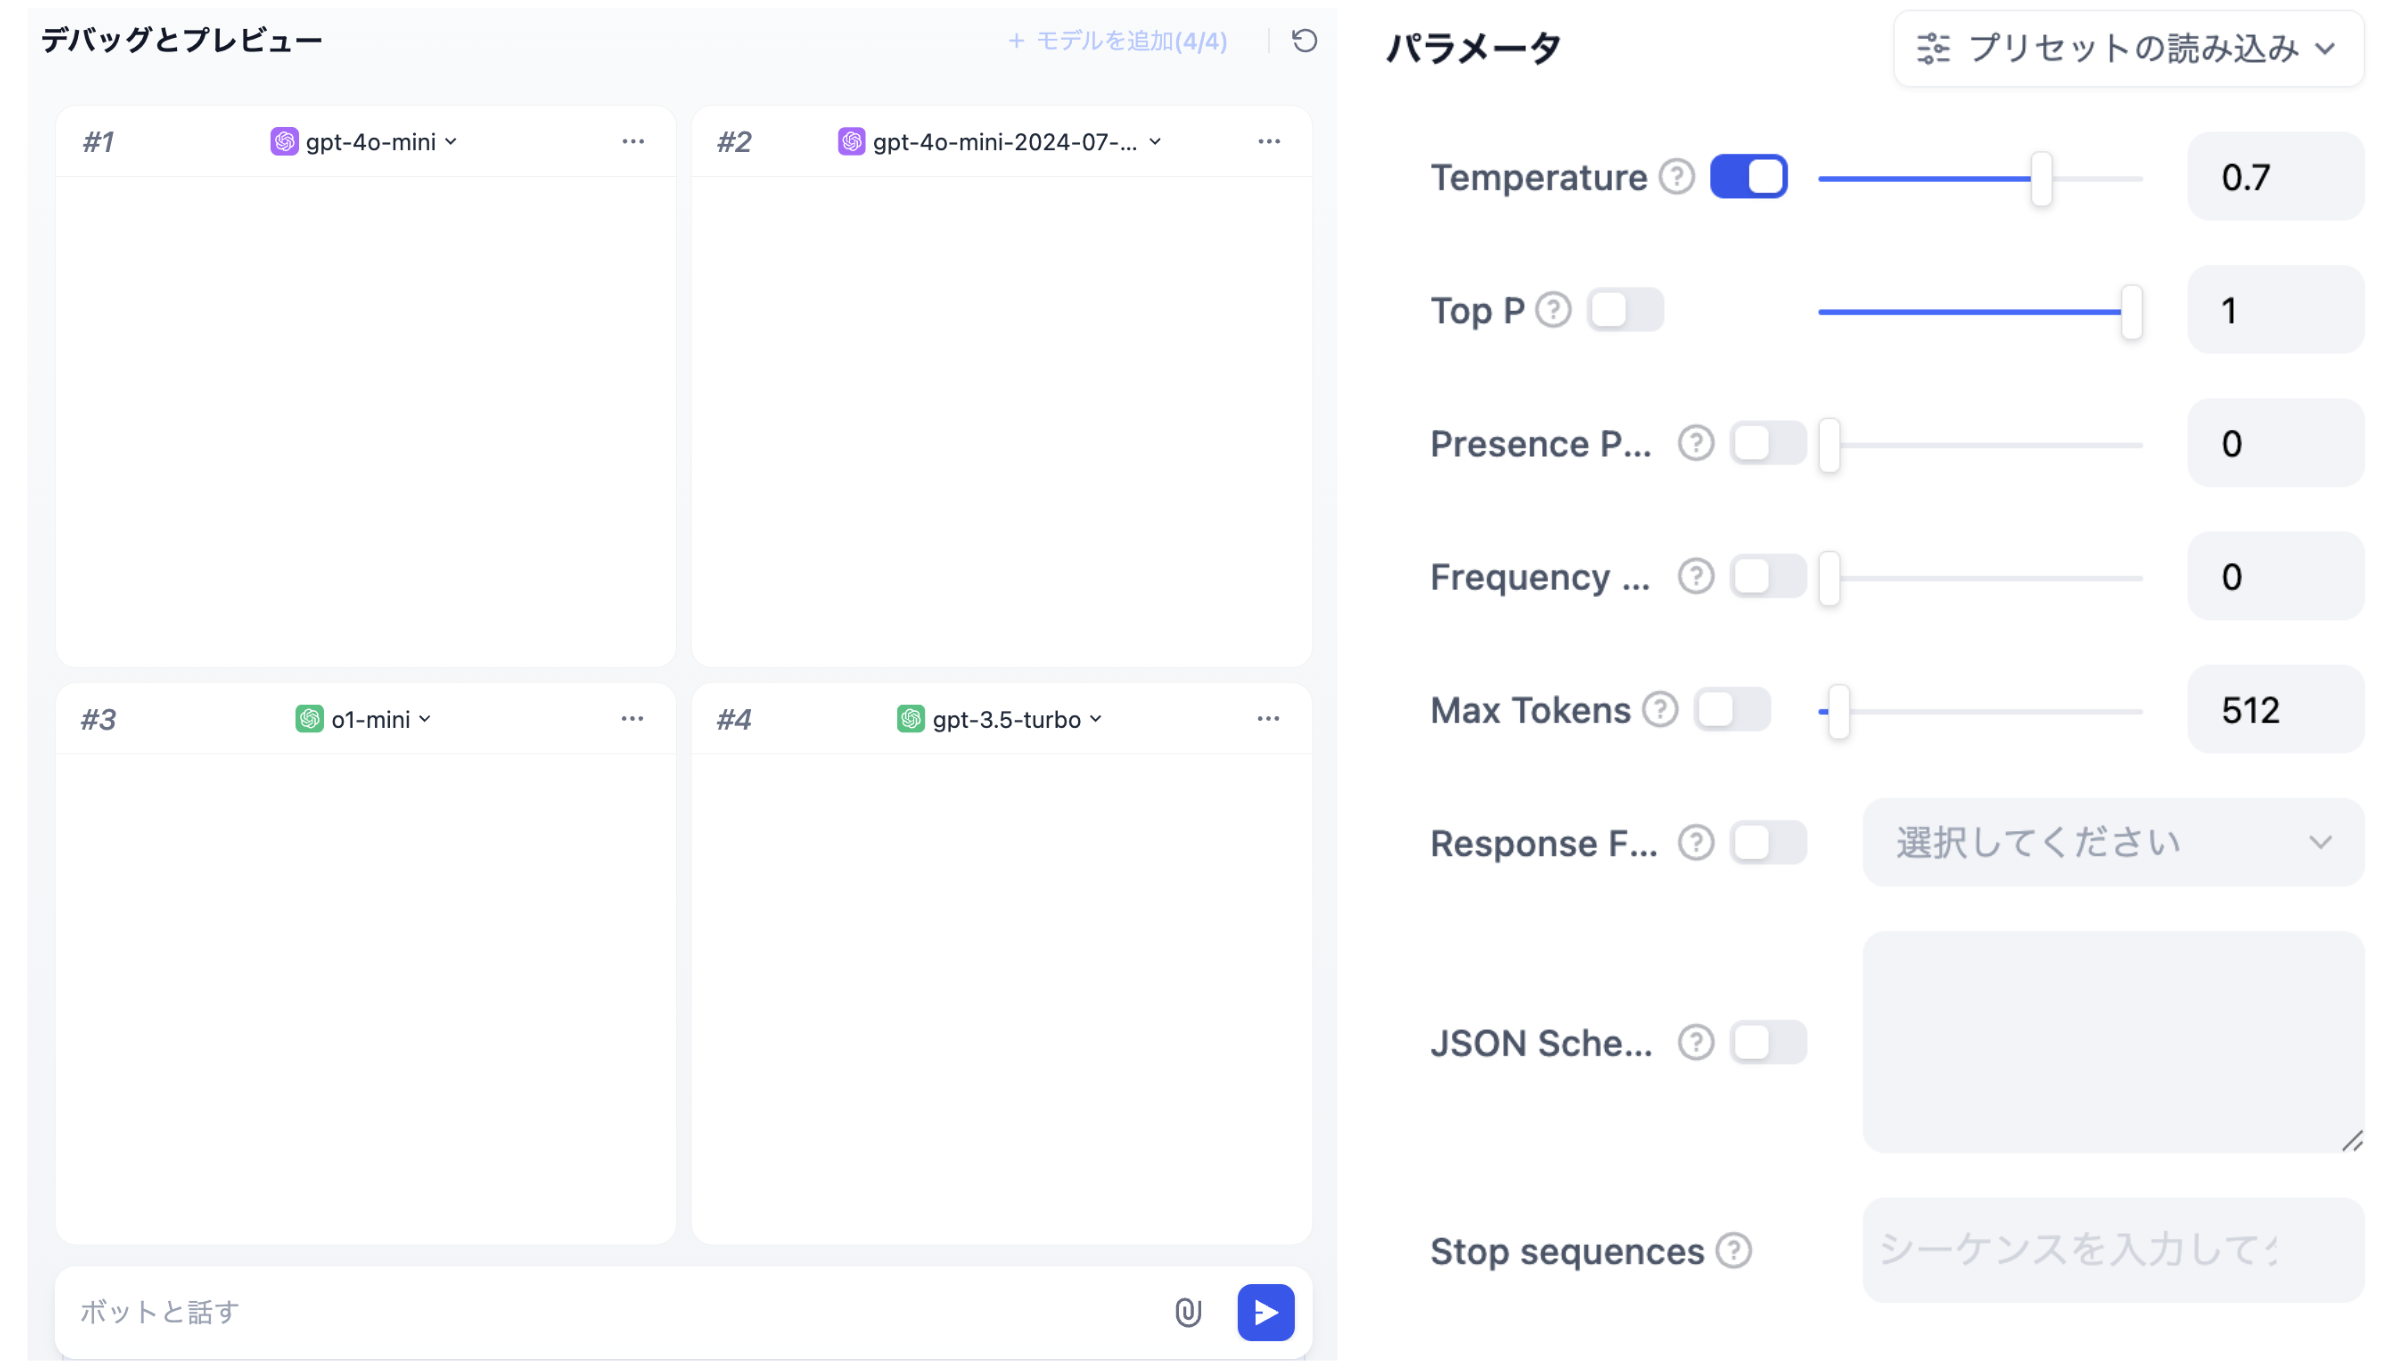Viewport: 2404px width, 1370px height.
Task: Click the Temperature help icon
Action: 1677,176
